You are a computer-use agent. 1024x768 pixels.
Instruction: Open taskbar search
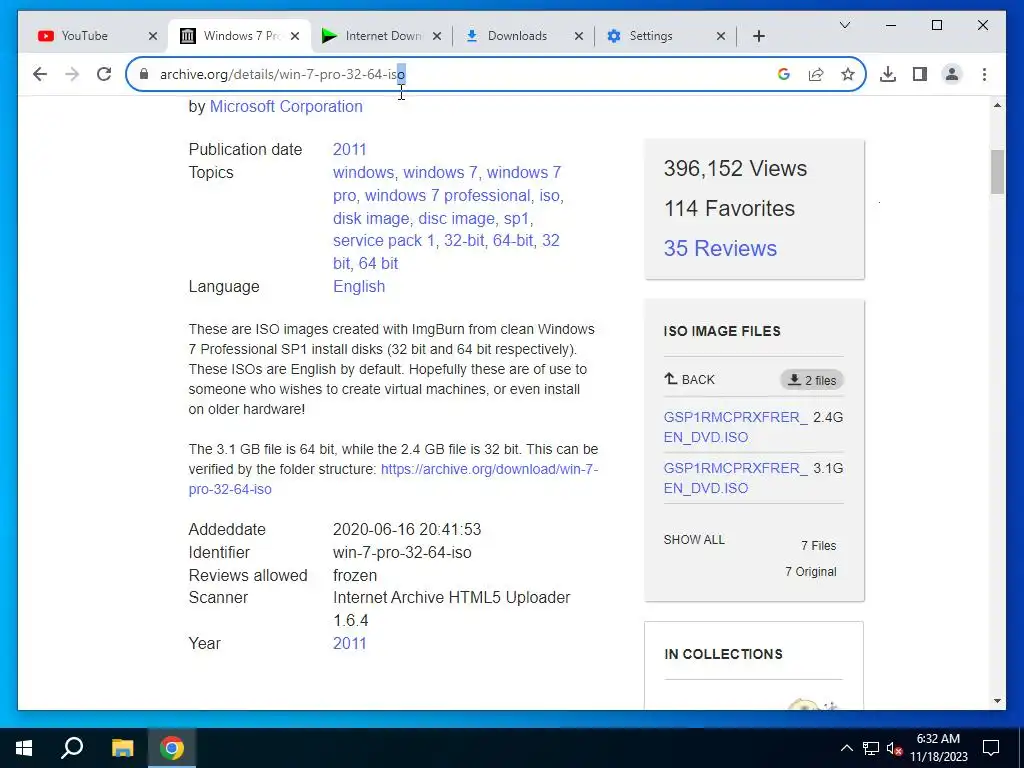coord(72,748)
